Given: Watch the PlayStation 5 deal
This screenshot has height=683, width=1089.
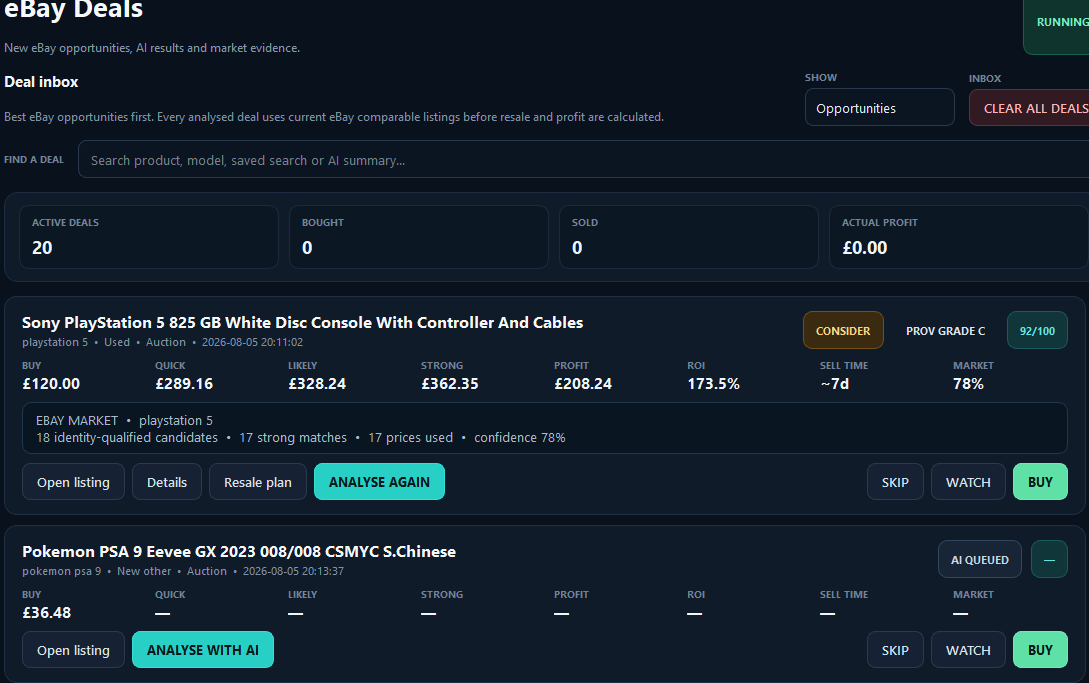Looking at the screenshot, I should 968,482.
